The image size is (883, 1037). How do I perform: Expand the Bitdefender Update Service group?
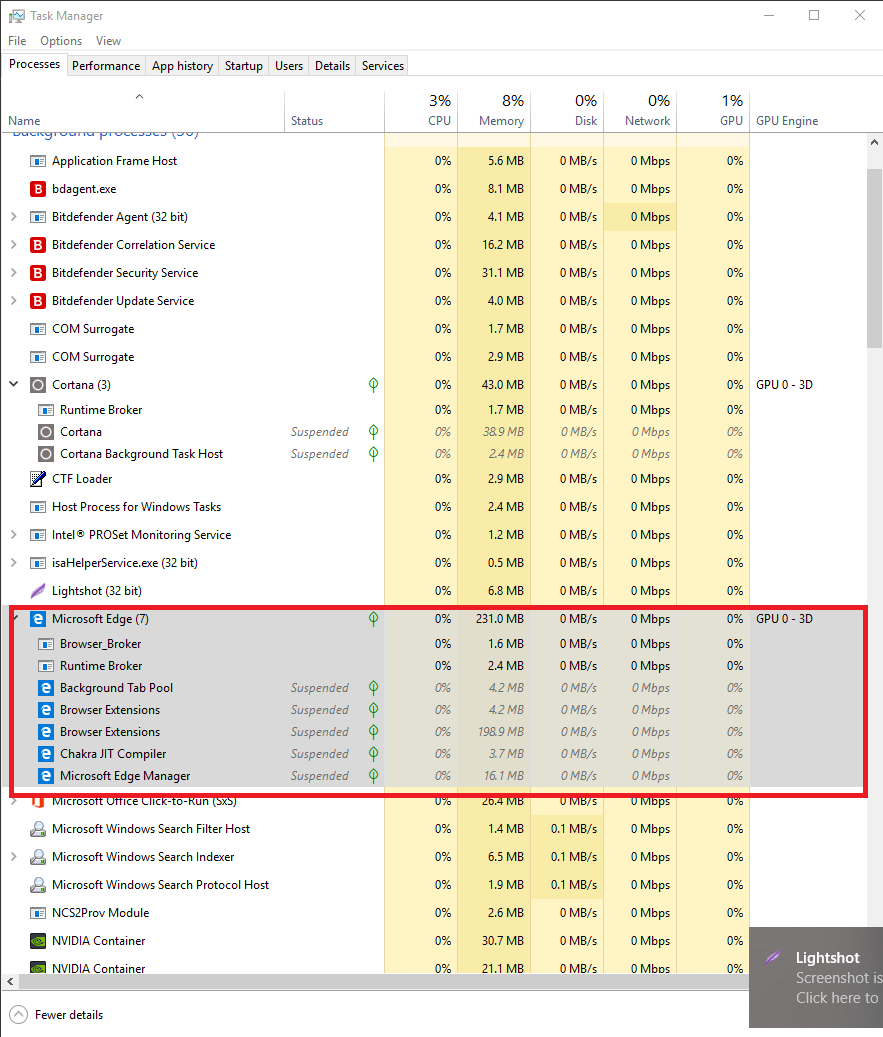(13, 301)
